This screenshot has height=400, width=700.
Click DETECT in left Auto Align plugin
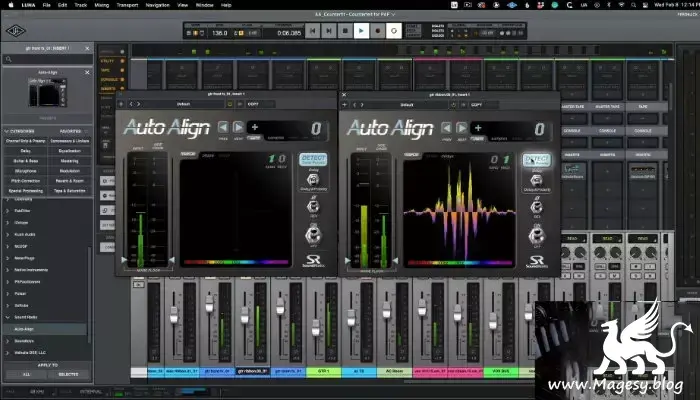pos(313,159)
